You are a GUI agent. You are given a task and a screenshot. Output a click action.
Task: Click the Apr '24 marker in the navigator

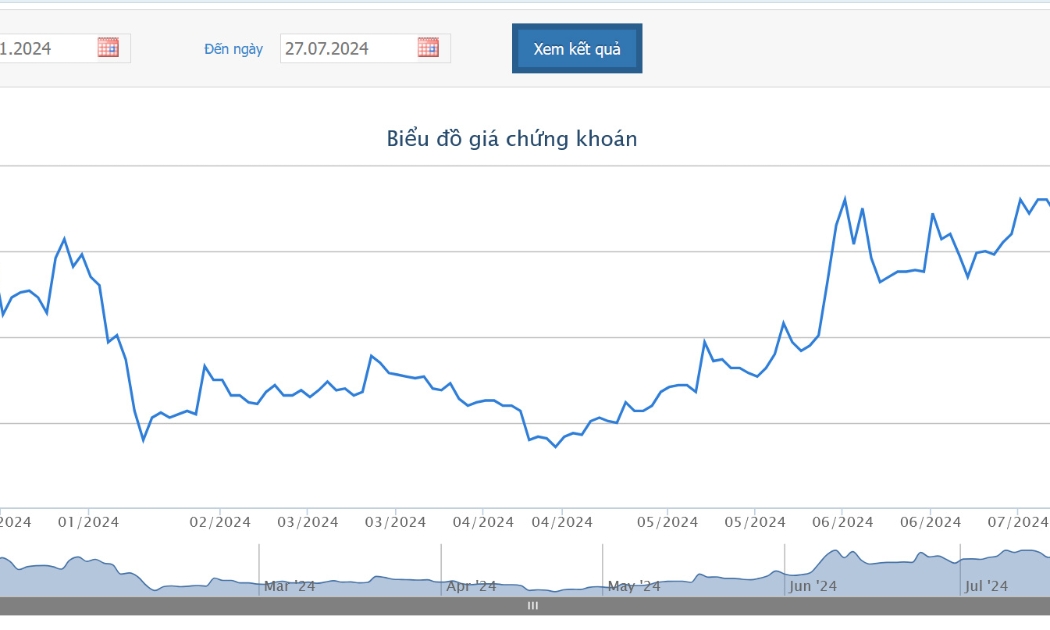tap(471, 586)
